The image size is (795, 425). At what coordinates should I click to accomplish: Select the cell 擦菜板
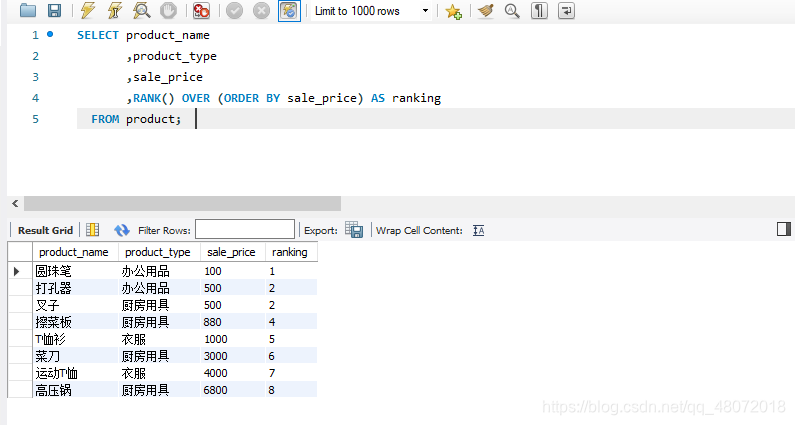point(75,322)
